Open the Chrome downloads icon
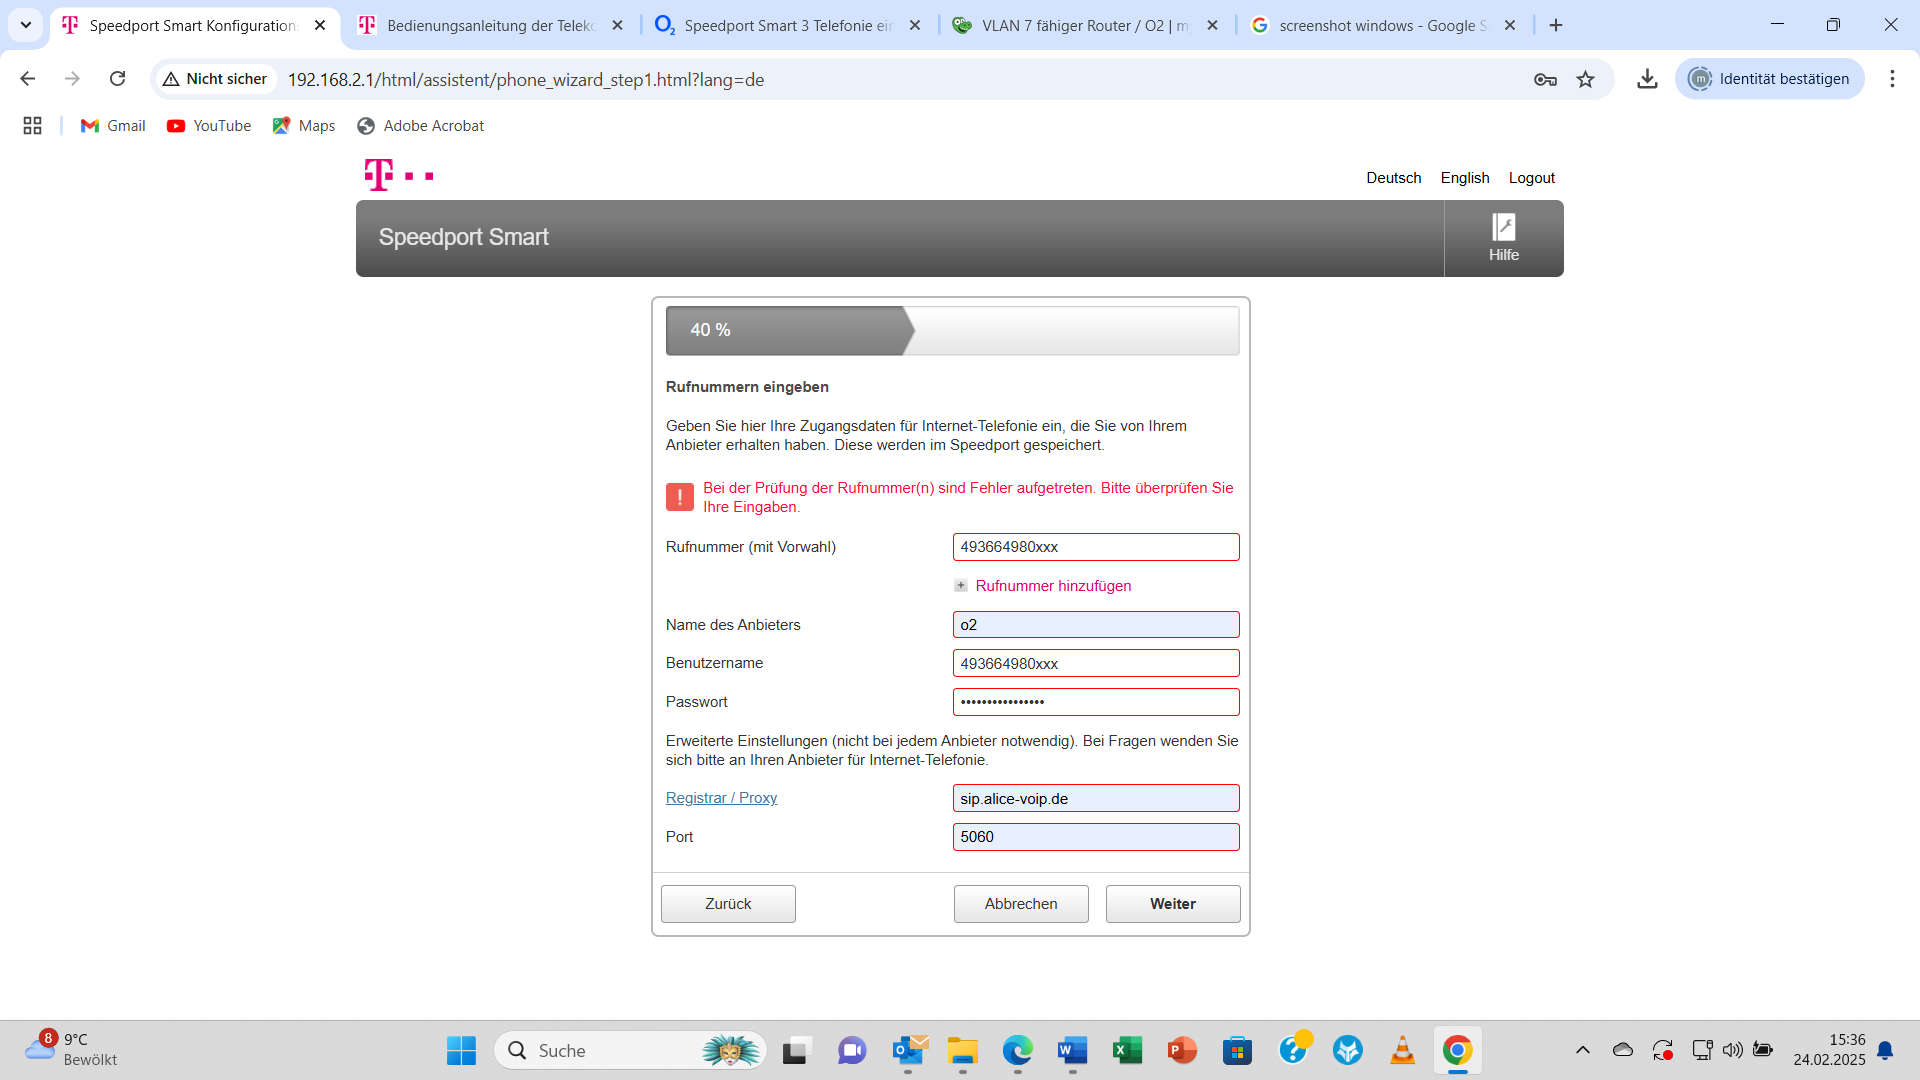Screen dimensions: 1920x1080 (1647, 79)
